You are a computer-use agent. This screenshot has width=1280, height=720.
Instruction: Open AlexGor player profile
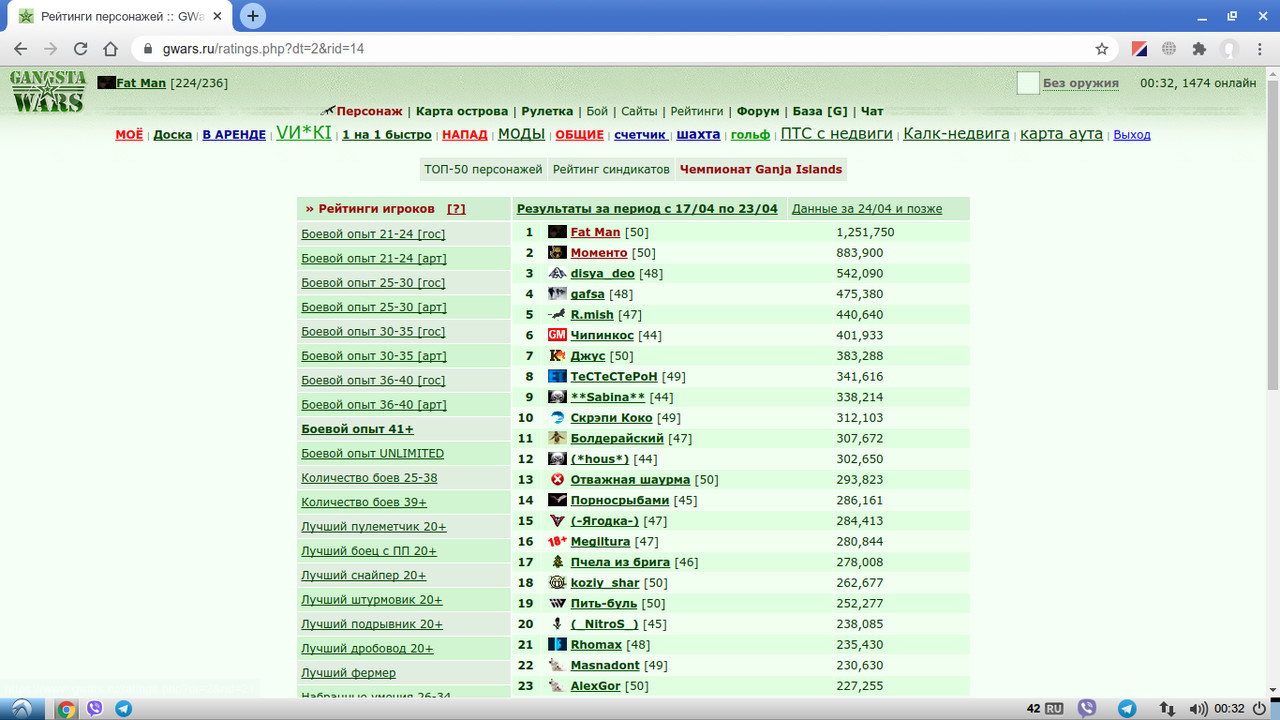point(596,686)
